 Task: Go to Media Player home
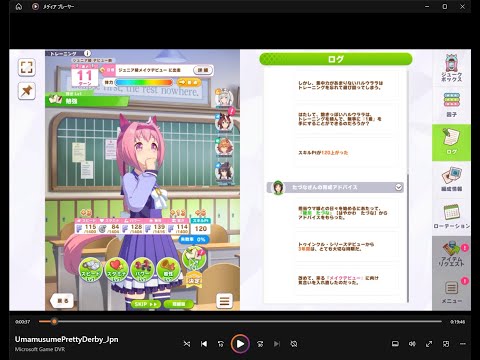pyautogui.click(x=19, y=6)
